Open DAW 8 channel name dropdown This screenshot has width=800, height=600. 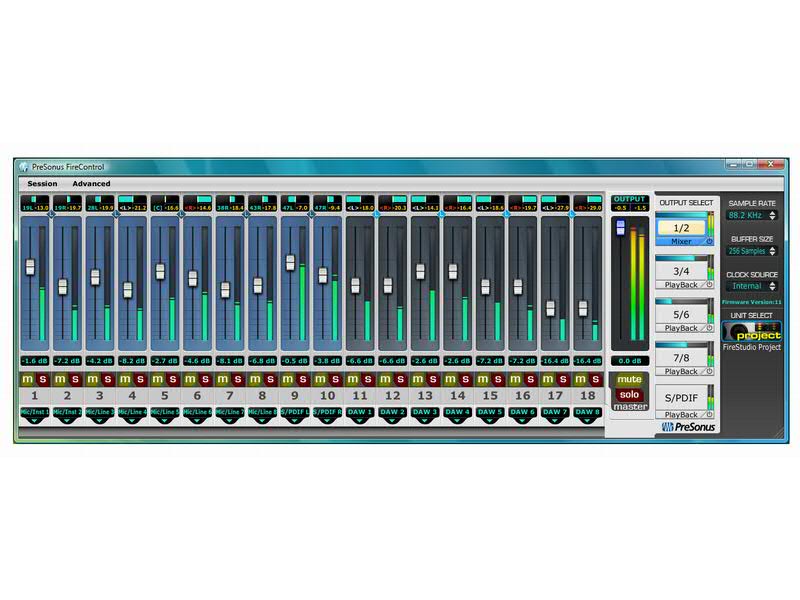(x=588, y=415)
